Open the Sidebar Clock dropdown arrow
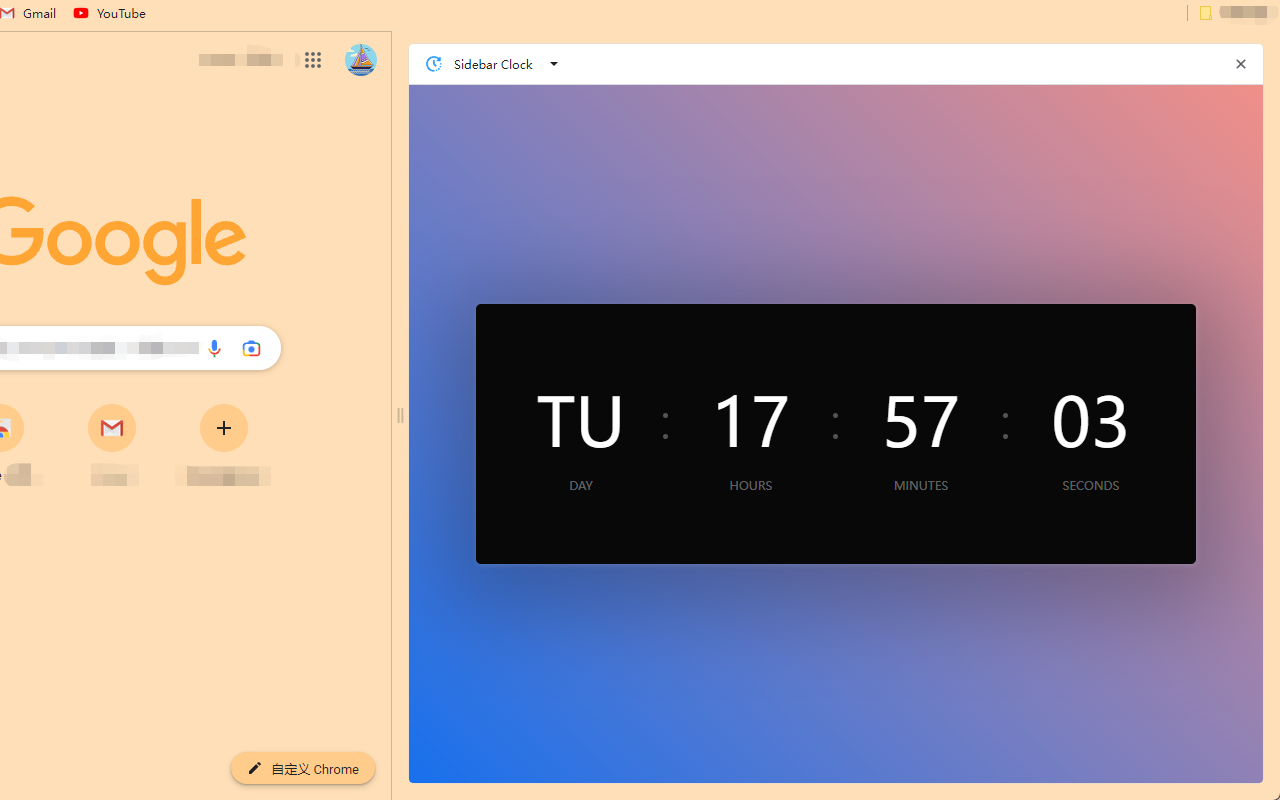 (553, 64)
